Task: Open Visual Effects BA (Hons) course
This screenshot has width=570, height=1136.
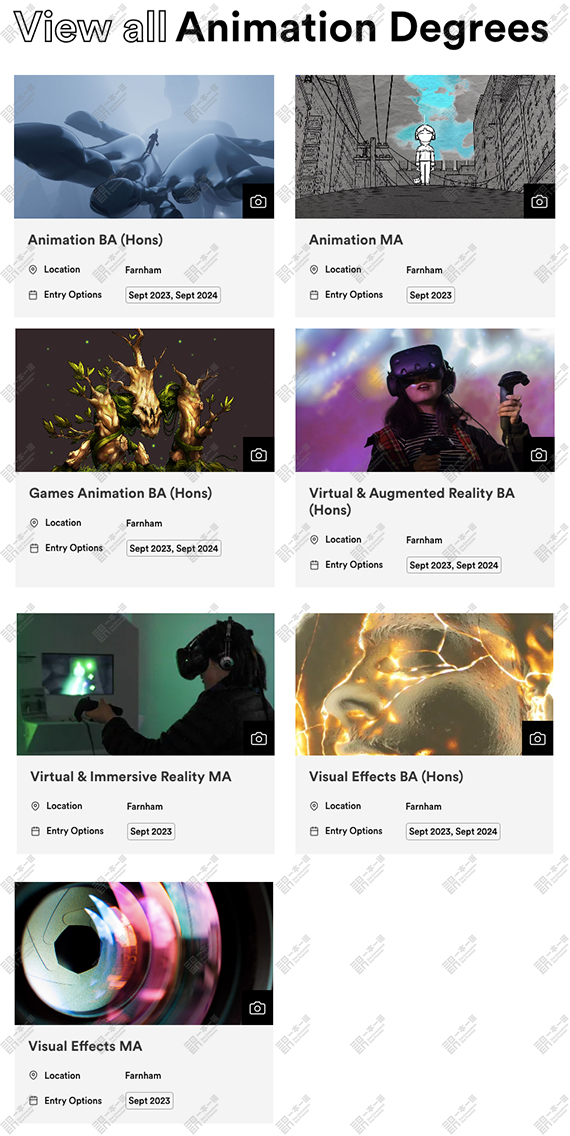Action: click(386, 777)
